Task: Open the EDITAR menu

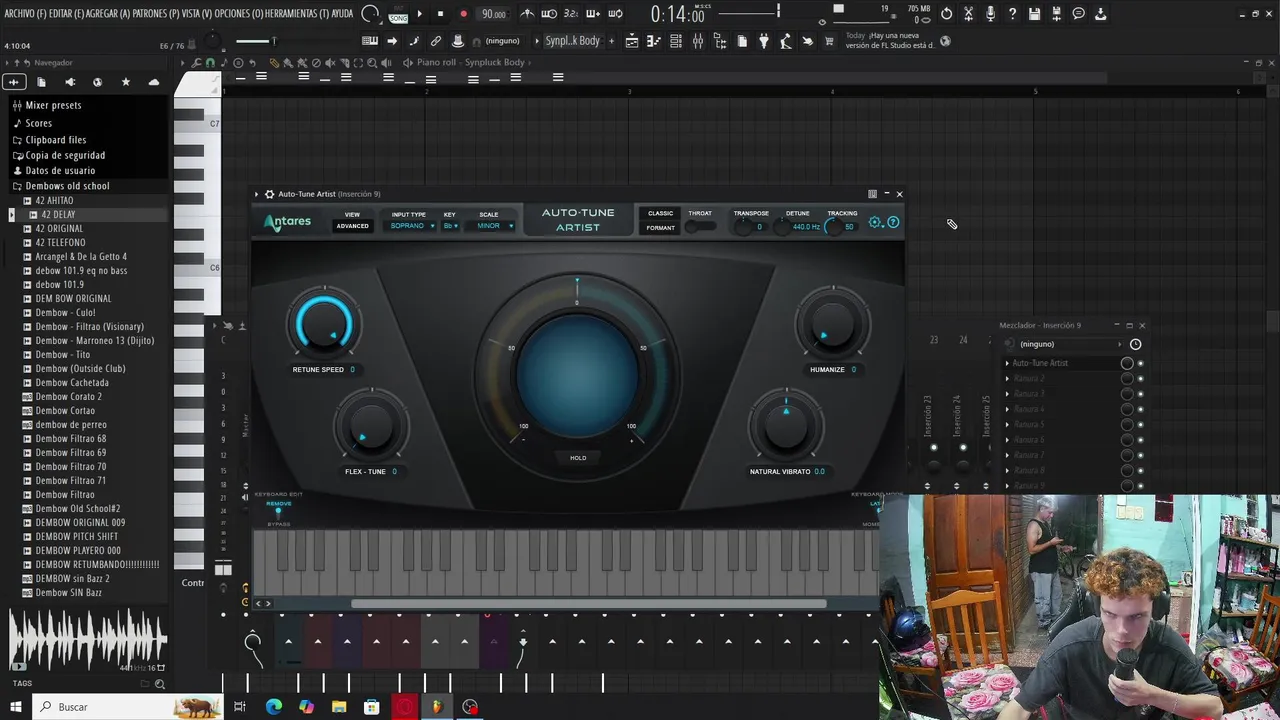Action: point(66,14)
